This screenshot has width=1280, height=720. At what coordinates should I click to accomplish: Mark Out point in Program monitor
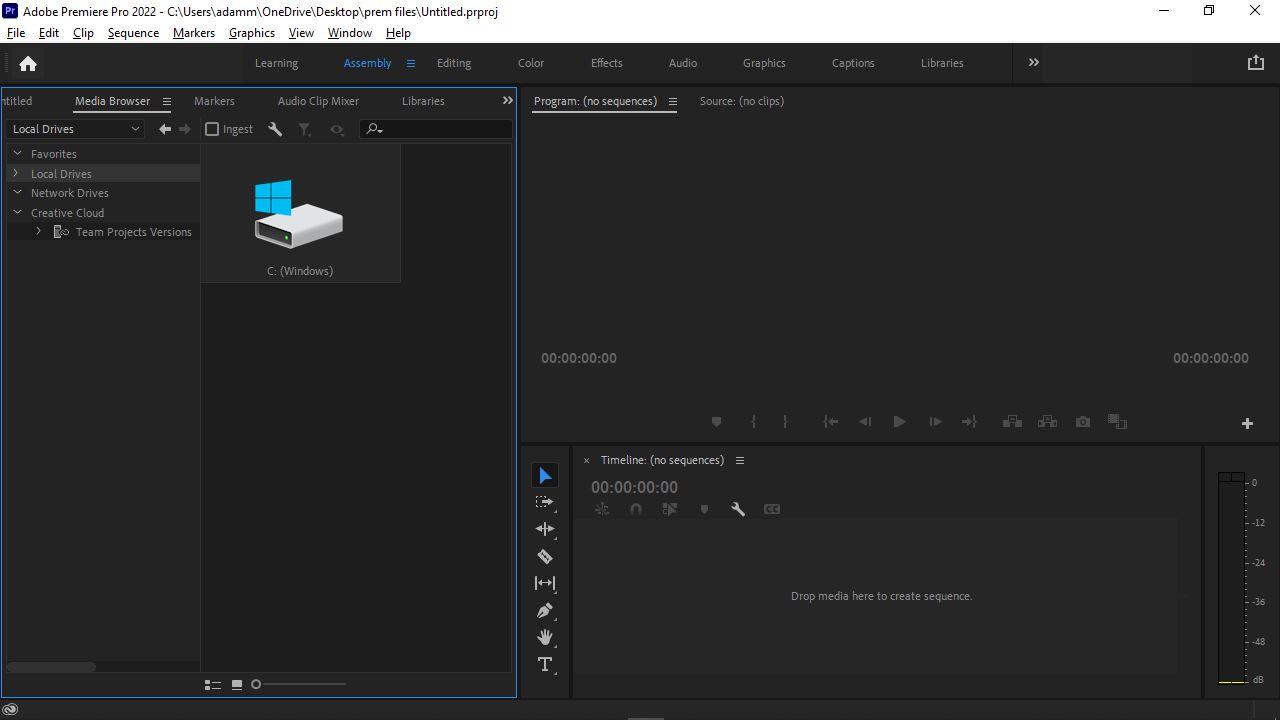tap(785, 422)
